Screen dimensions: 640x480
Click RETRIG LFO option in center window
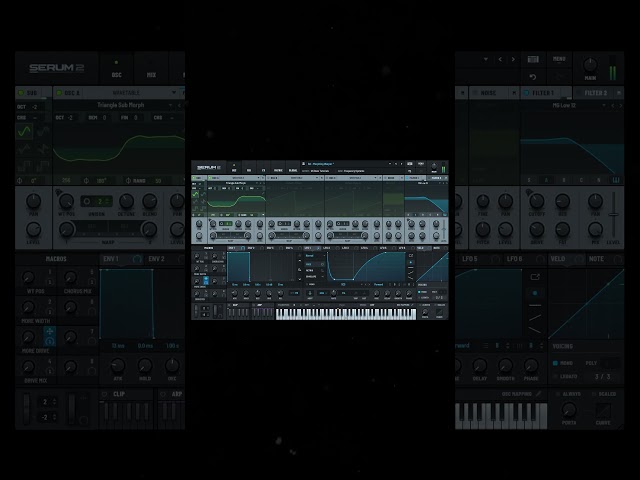(315, 270)
